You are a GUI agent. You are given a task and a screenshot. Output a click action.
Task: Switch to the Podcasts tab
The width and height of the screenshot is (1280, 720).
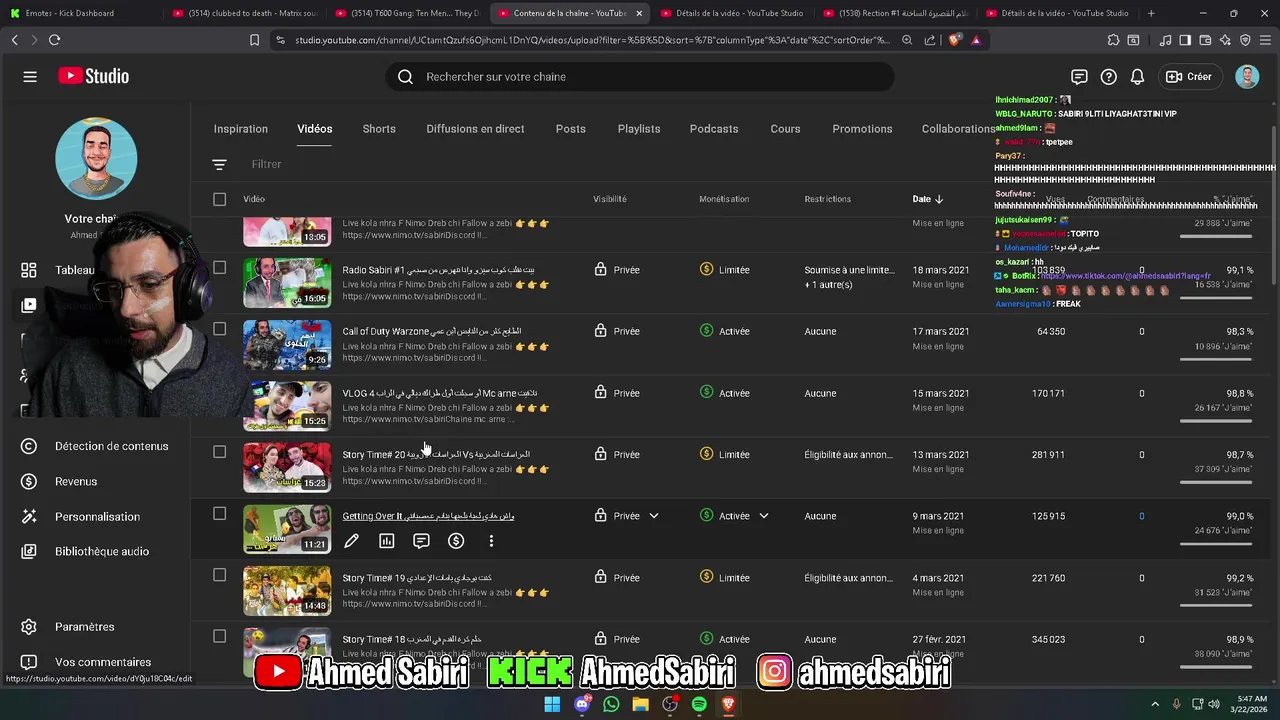click(x=714, y=129)
